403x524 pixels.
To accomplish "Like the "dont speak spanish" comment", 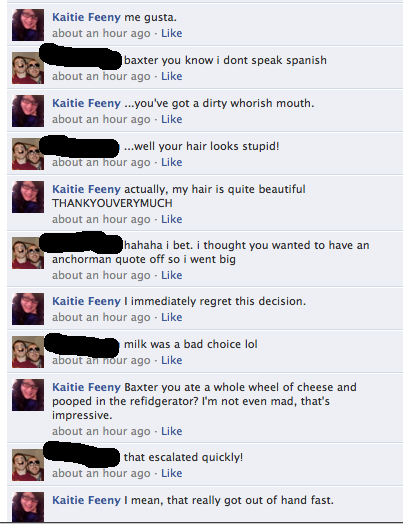I will pyautogui.click(x=172, y=76).
